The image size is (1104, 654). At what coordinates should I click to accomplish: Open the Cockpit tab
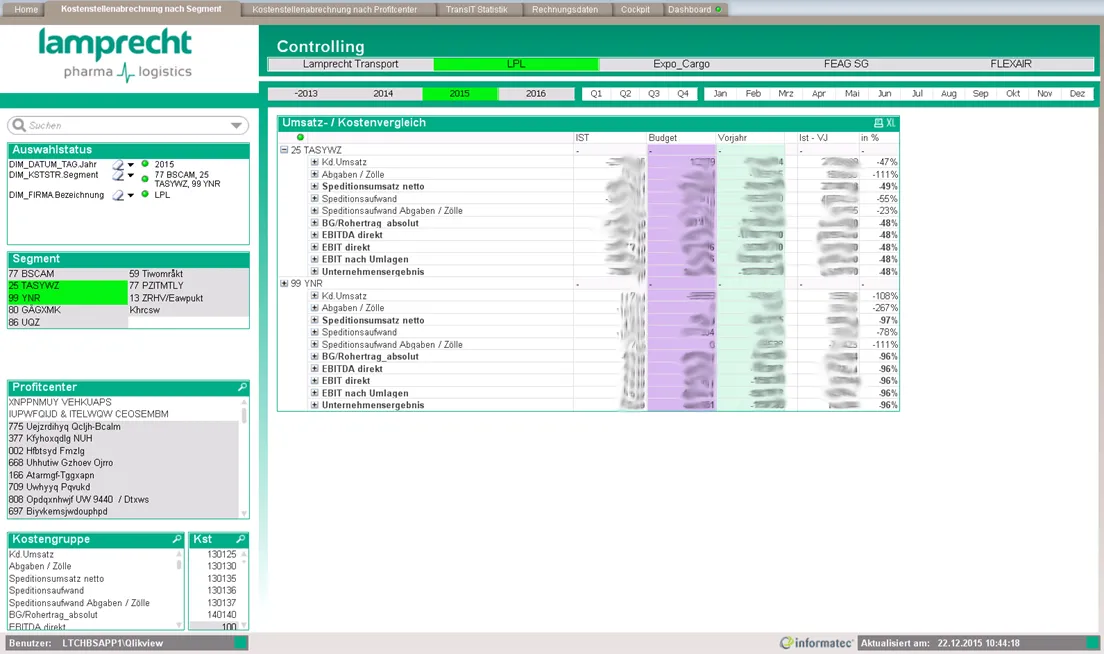(635, 9)
